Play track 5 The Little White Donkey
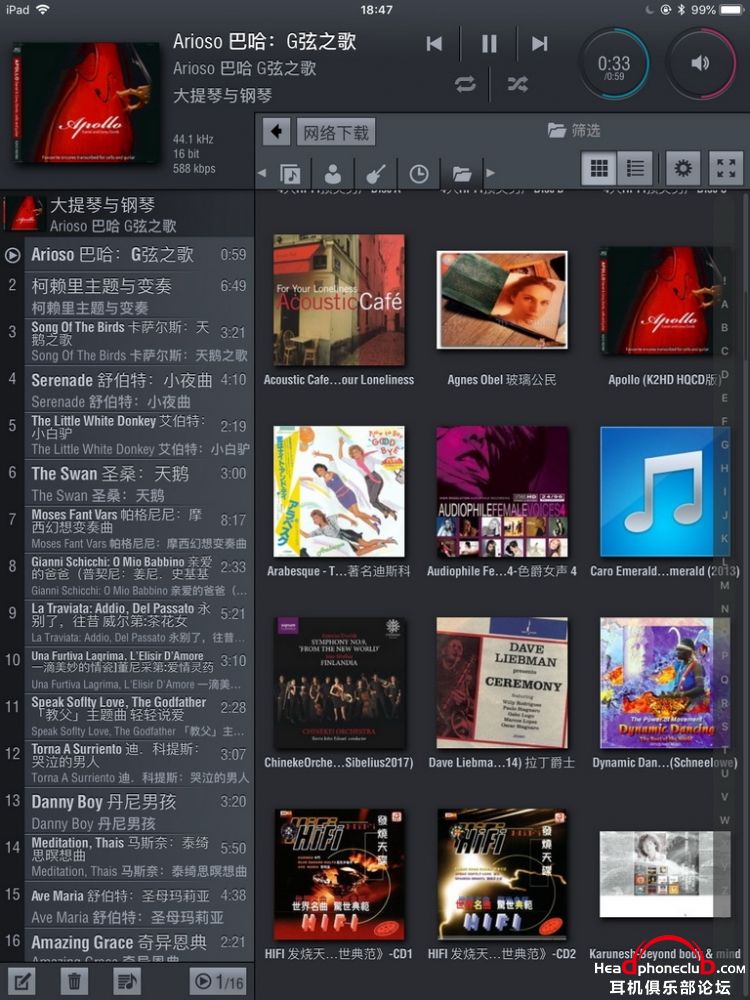Screen dimensions: 750x1000 pos(126,436)
